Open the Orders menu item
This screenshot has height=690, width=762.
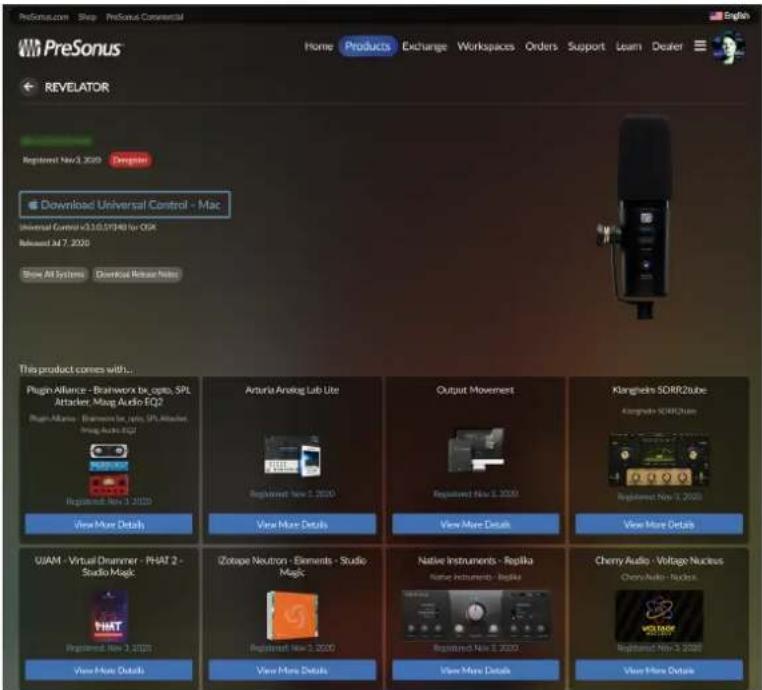tap(541, 47)
